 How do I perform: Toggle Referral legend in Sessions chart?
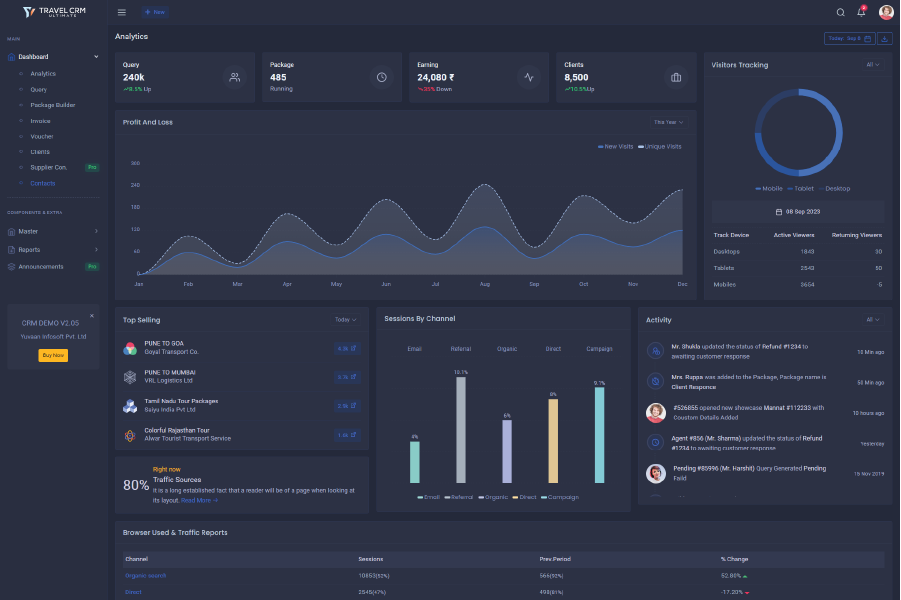coord(460,497)
